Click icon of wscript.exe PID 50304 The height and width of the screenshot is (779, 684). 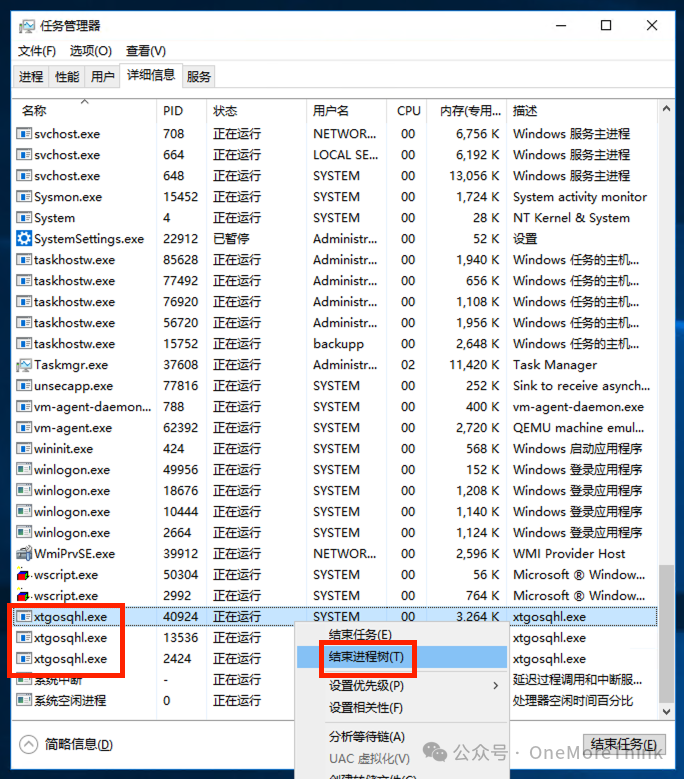click(x=23, y=574)
